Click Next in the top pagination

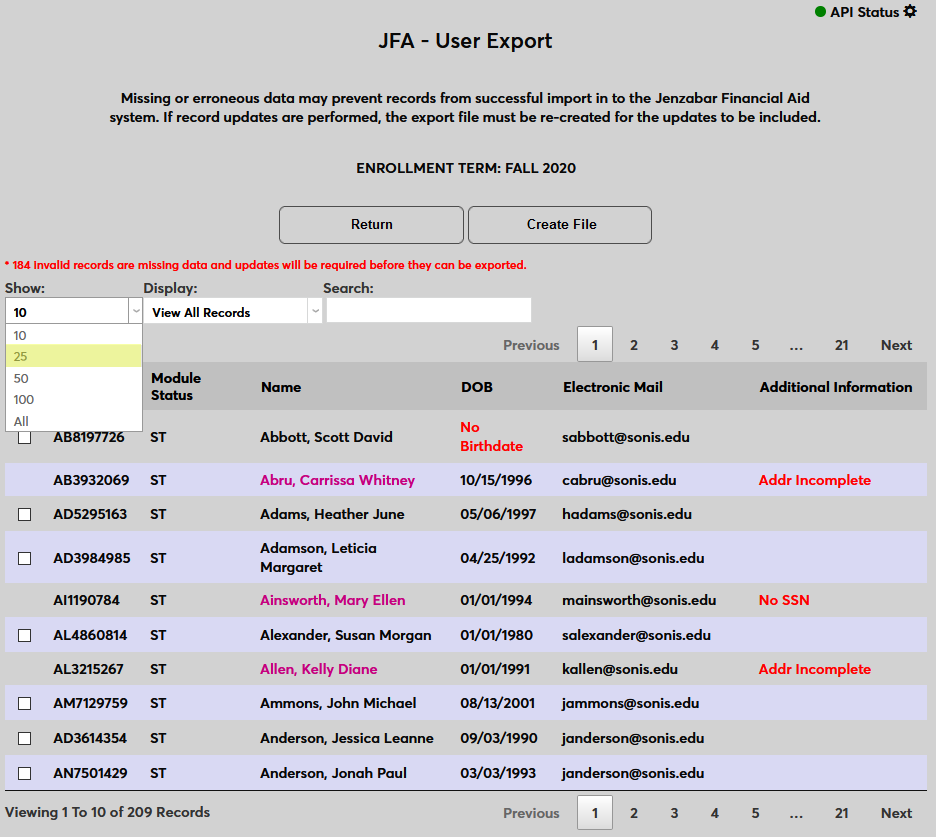pyautogui.click(x=896, y=345)
